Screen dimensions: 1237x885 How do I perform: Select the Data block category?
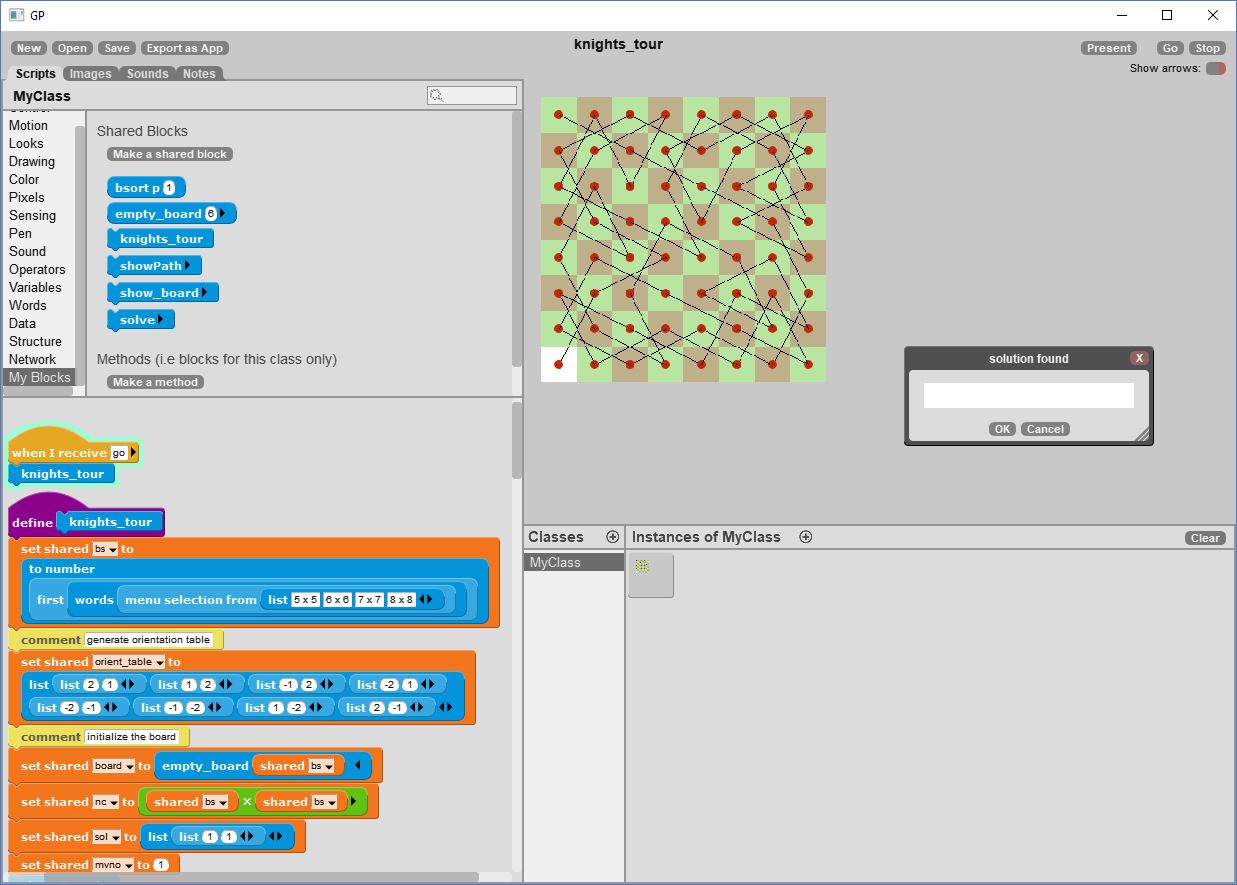22,323
